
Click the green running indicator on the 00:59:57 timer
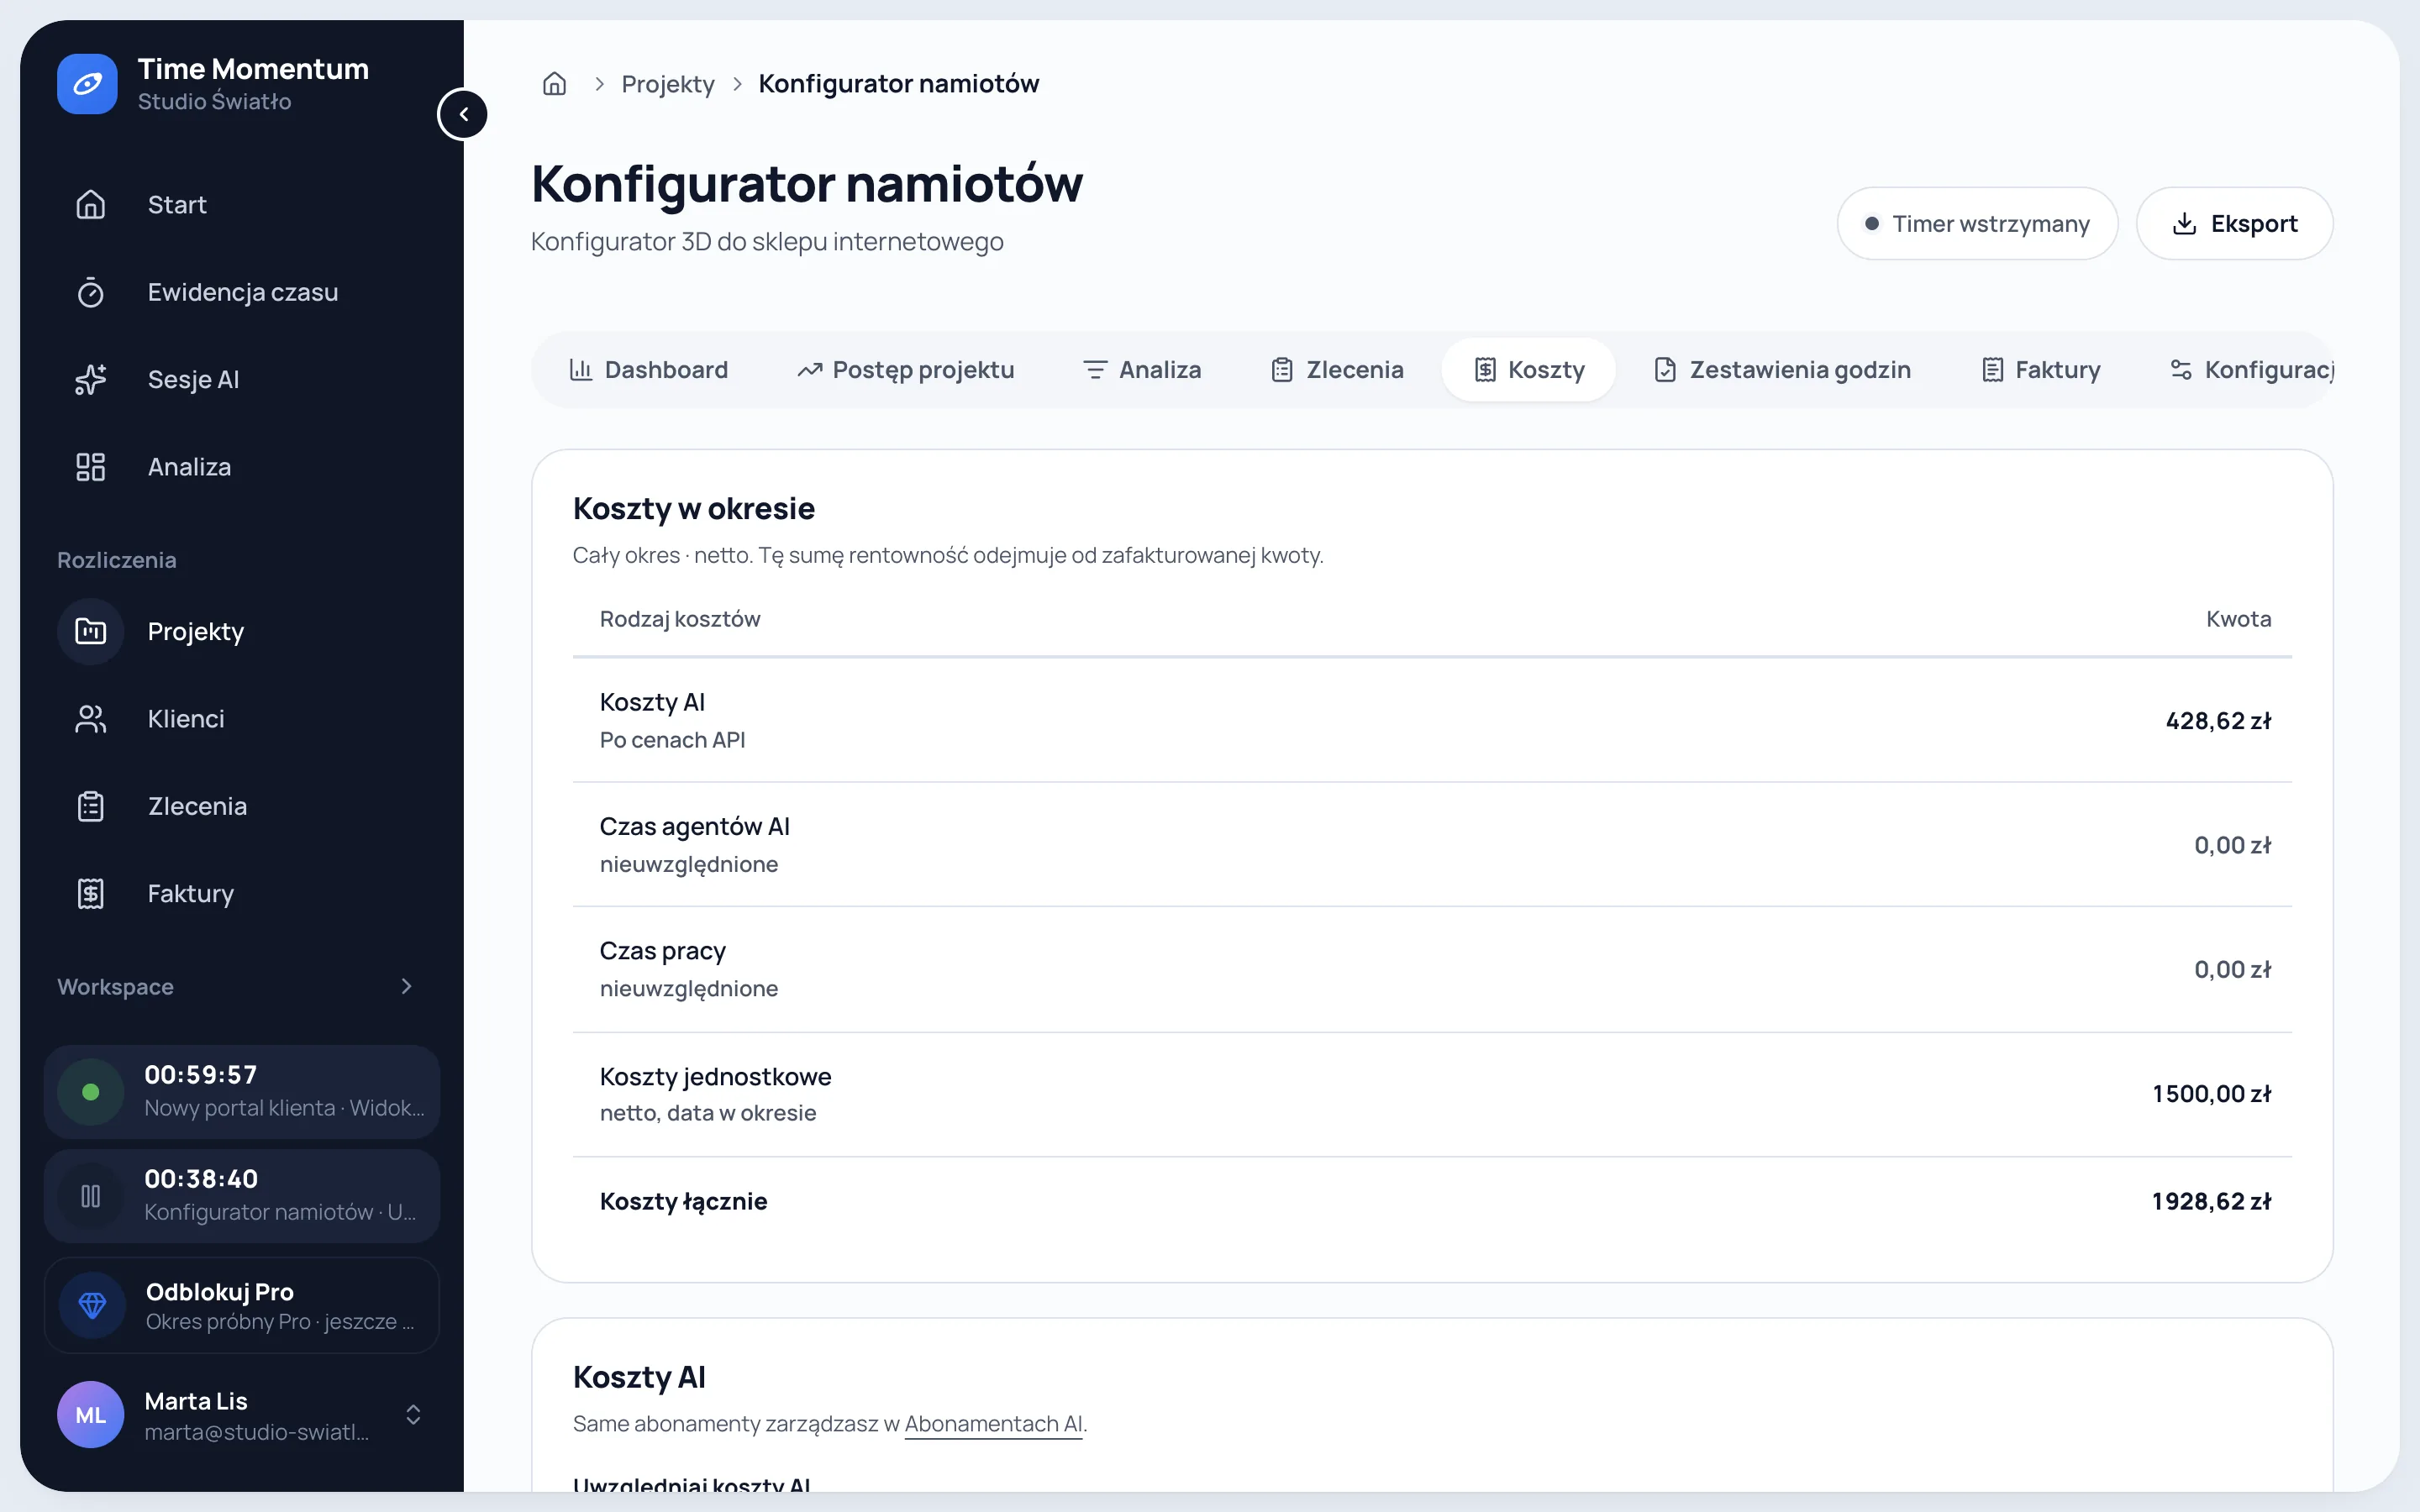pyautogui.click(x=91, y=1092)
